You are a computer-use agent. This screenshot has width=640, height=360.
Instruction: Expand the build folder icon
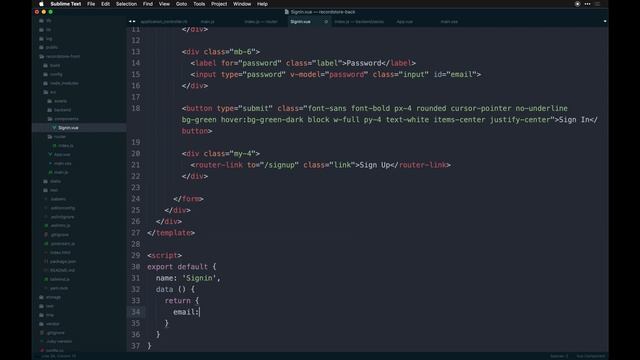[45, 65]
